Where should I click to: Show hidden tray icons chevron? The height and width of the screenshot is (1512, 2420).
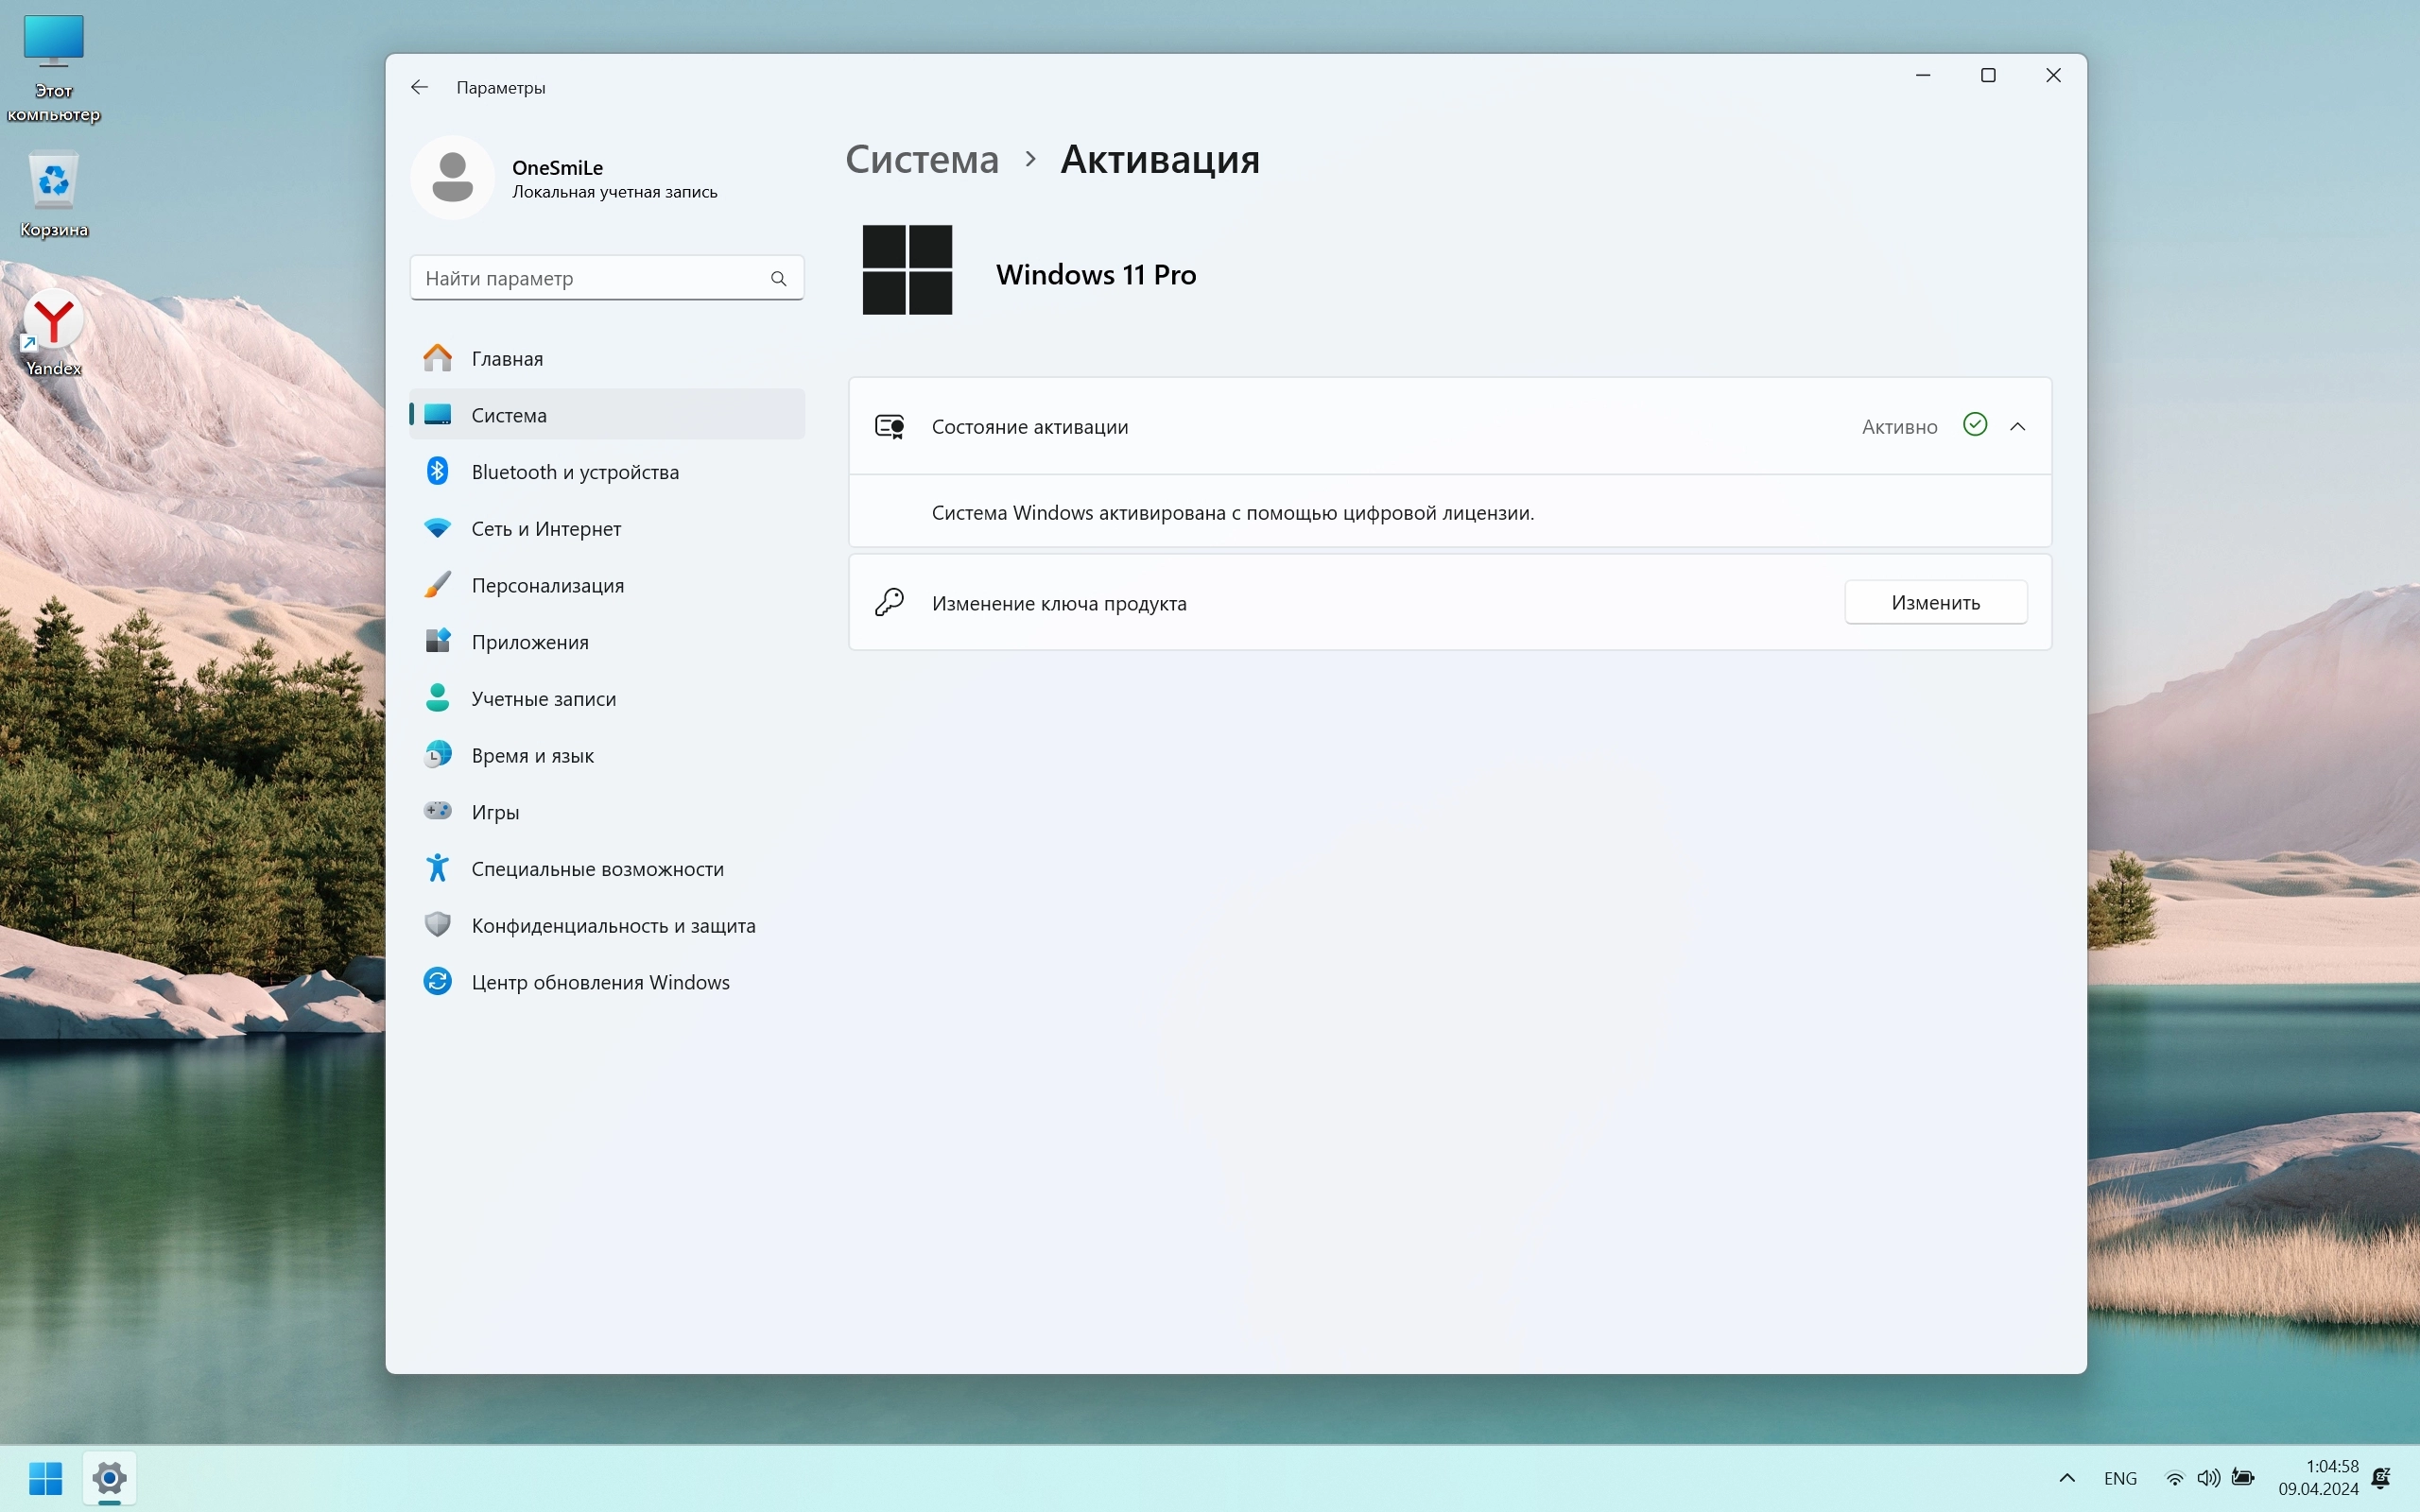tap(2066, 1478)
